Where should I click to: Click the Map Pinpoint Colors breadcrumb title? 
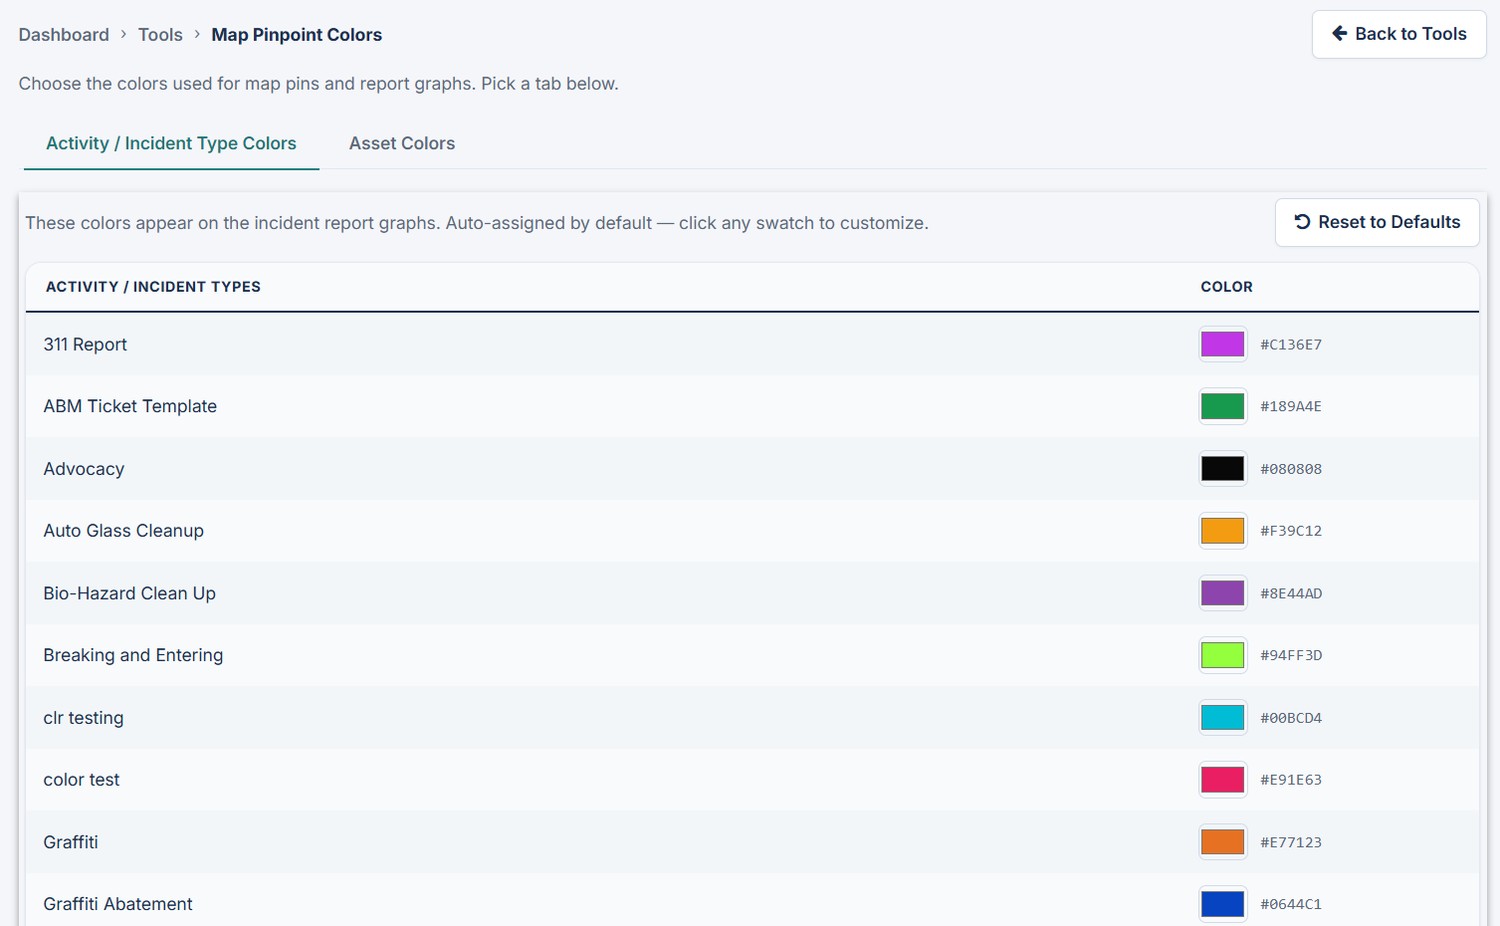[296, 35]
